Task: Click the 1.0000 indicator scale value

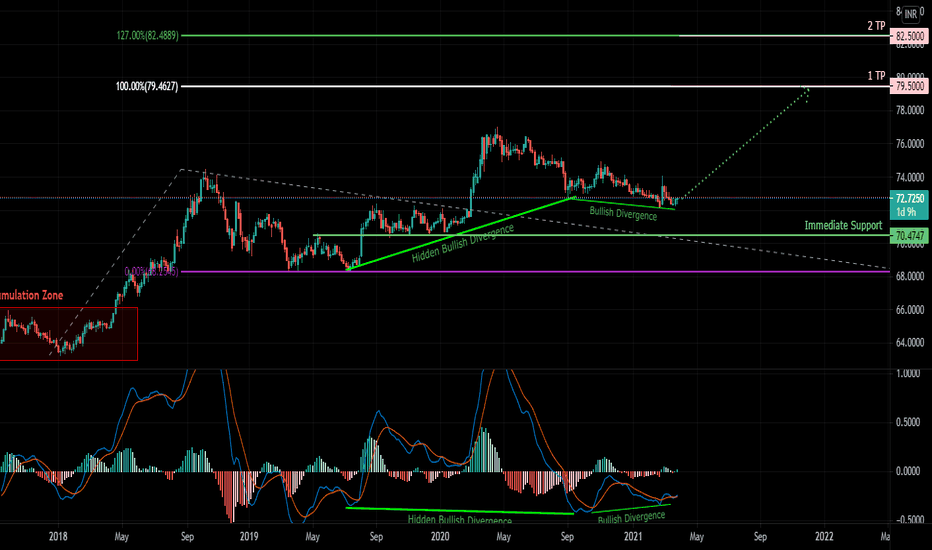Action: pyautogui.click(x=908, y=373)
